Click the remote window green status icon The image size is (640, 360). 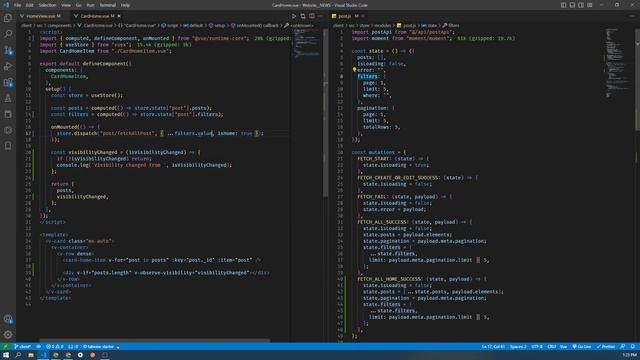(5, 347)
